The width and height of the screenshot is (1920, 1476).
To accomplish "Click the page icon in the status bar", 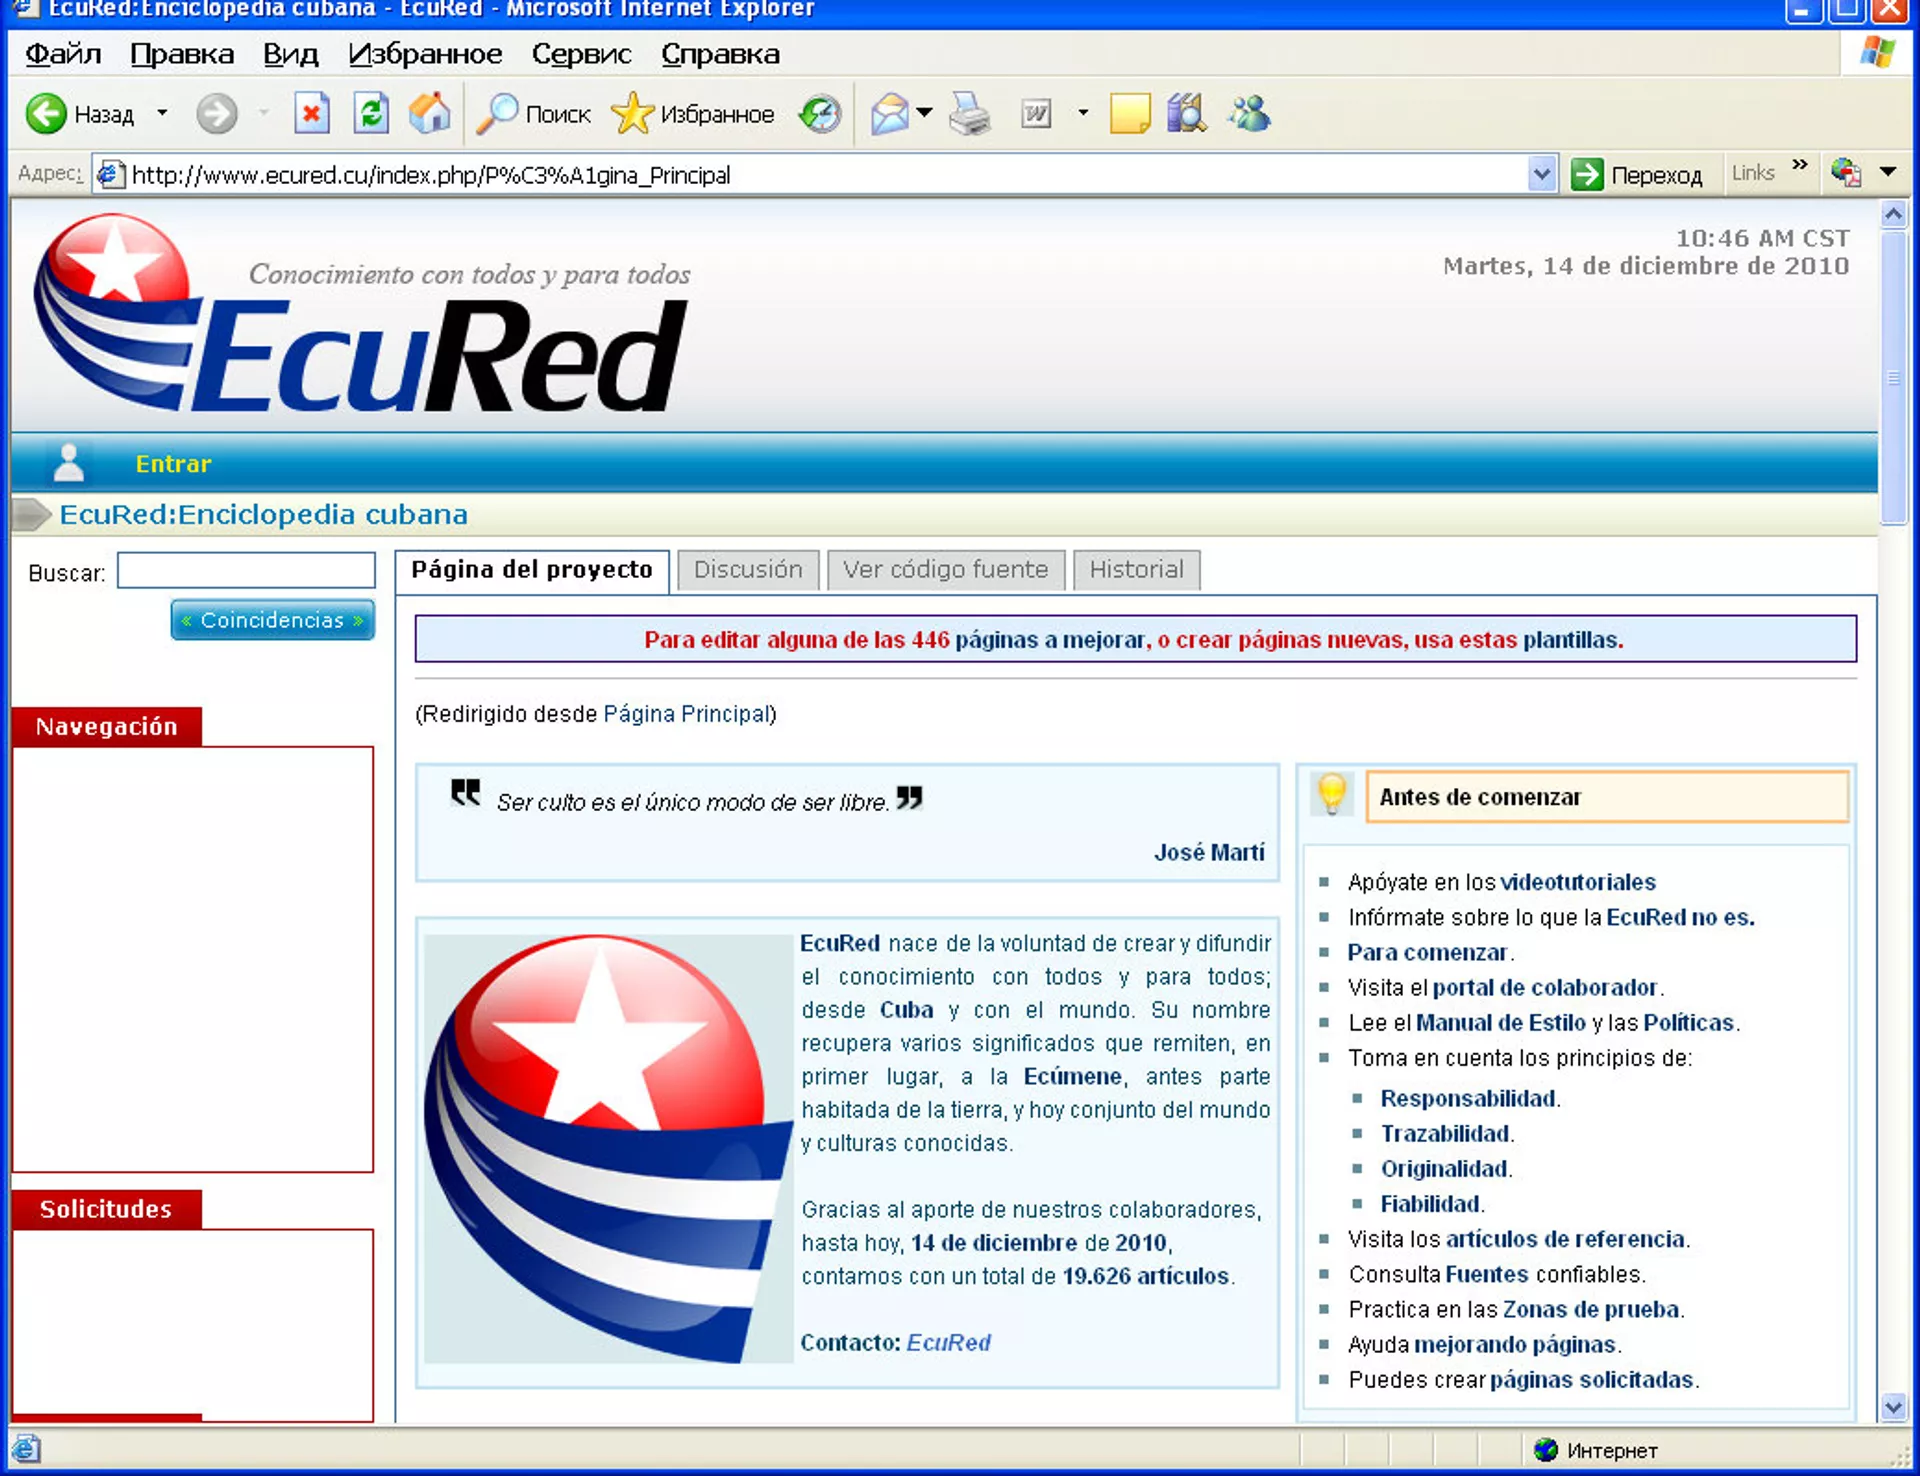I will tap(26, 1449).
